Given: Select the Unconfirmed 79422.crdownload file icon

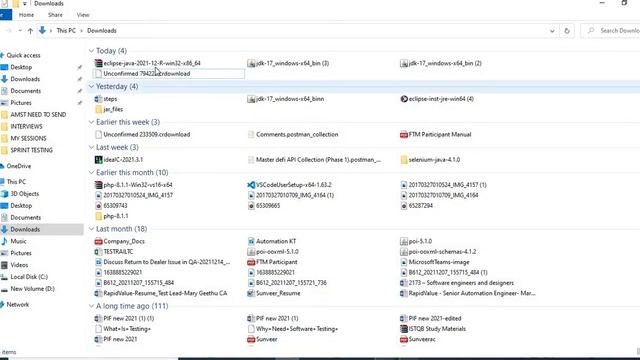Looking at the screenshot, I should tap(98, 74).
